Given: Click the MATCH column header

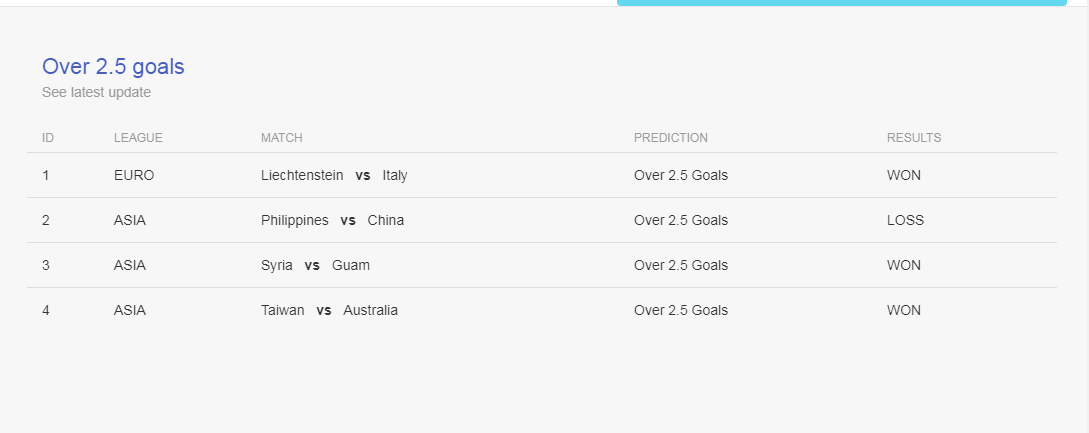Looking at the screenshot, I should coord(282,138).
